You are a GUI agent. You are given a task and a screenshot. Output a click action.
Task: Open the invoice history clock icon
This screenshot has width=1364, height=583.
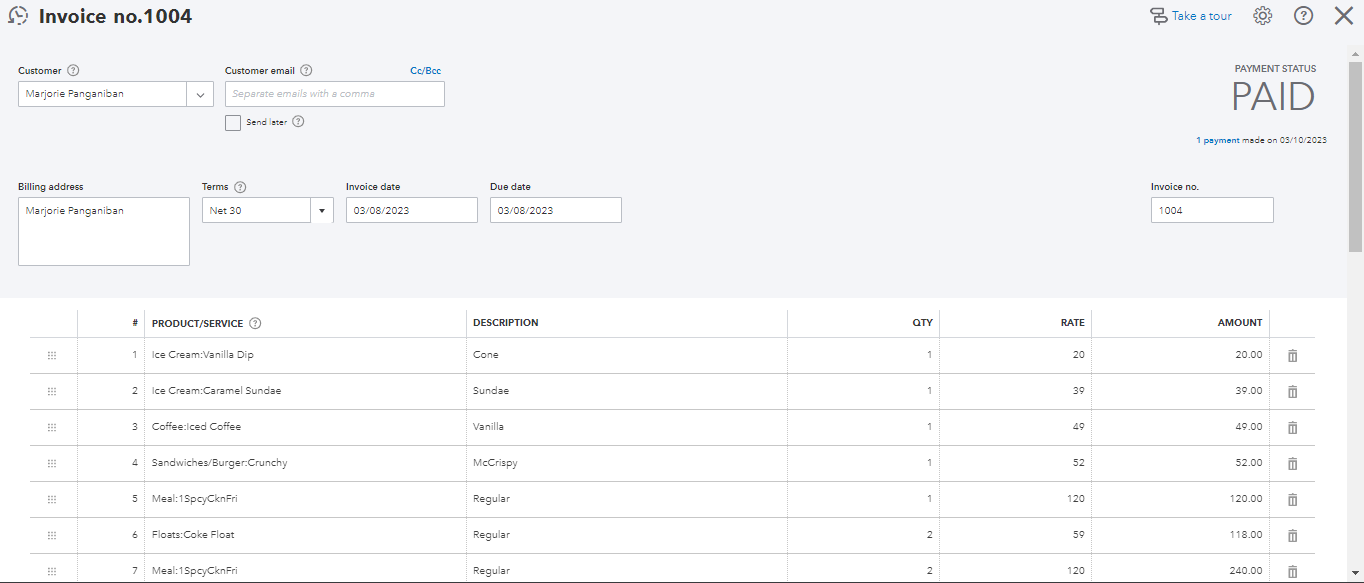click(18, 16)
